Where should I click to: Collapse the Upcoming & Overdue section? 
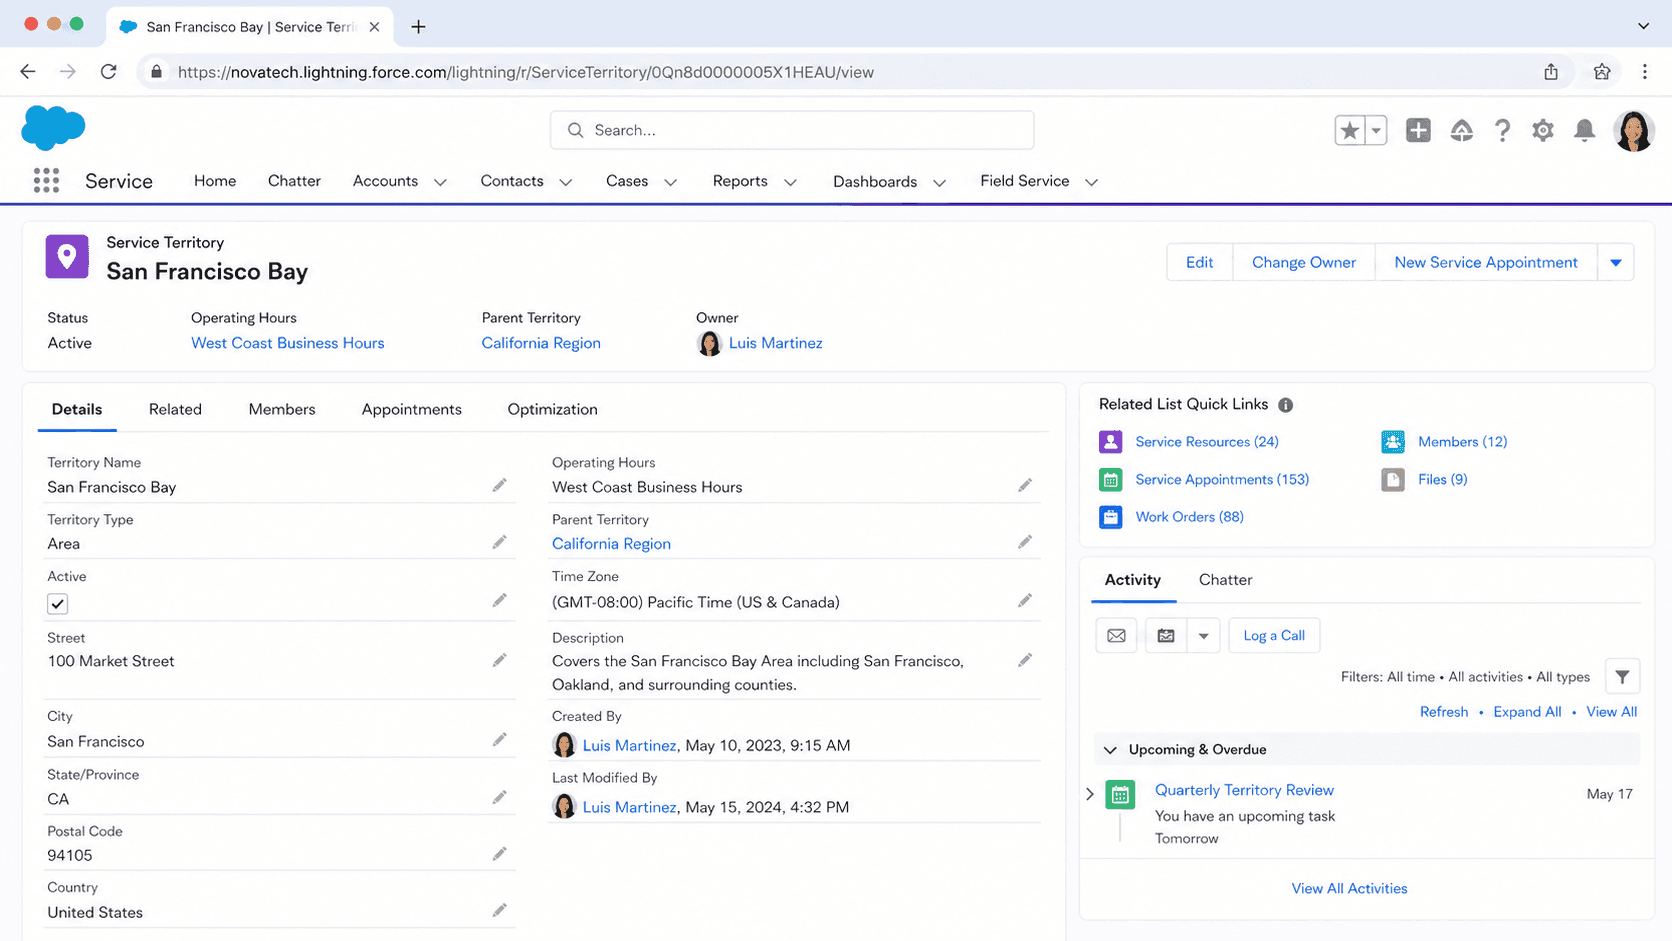point(1110,750)
